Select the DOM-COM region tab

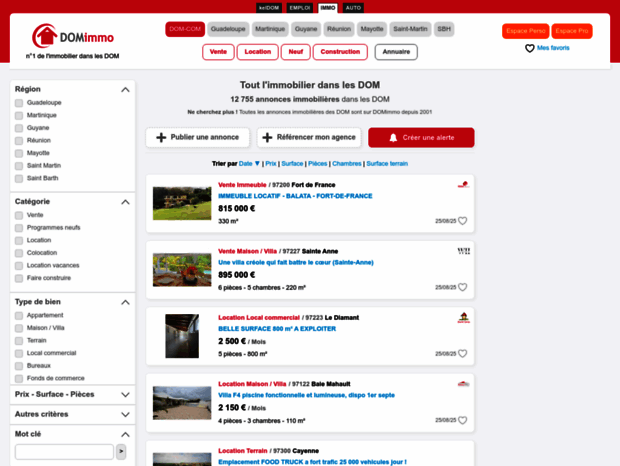[185, 29]
